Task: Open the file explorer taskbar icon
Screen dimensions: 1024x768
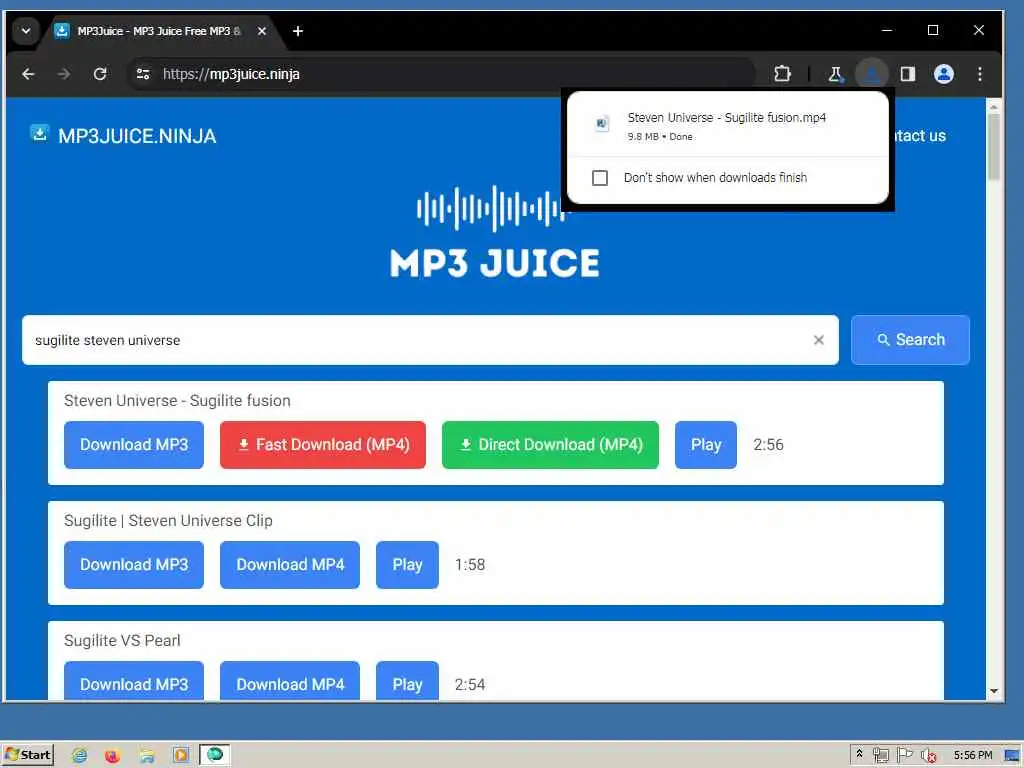Action: pos(147,756)
